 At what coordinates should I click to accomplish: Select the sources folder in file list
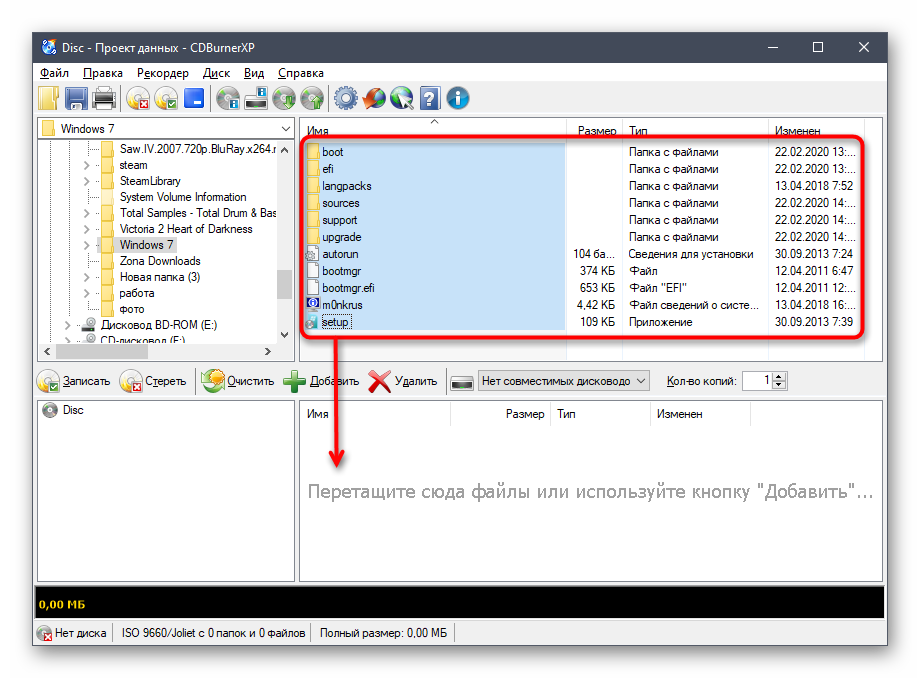point(340,203)
